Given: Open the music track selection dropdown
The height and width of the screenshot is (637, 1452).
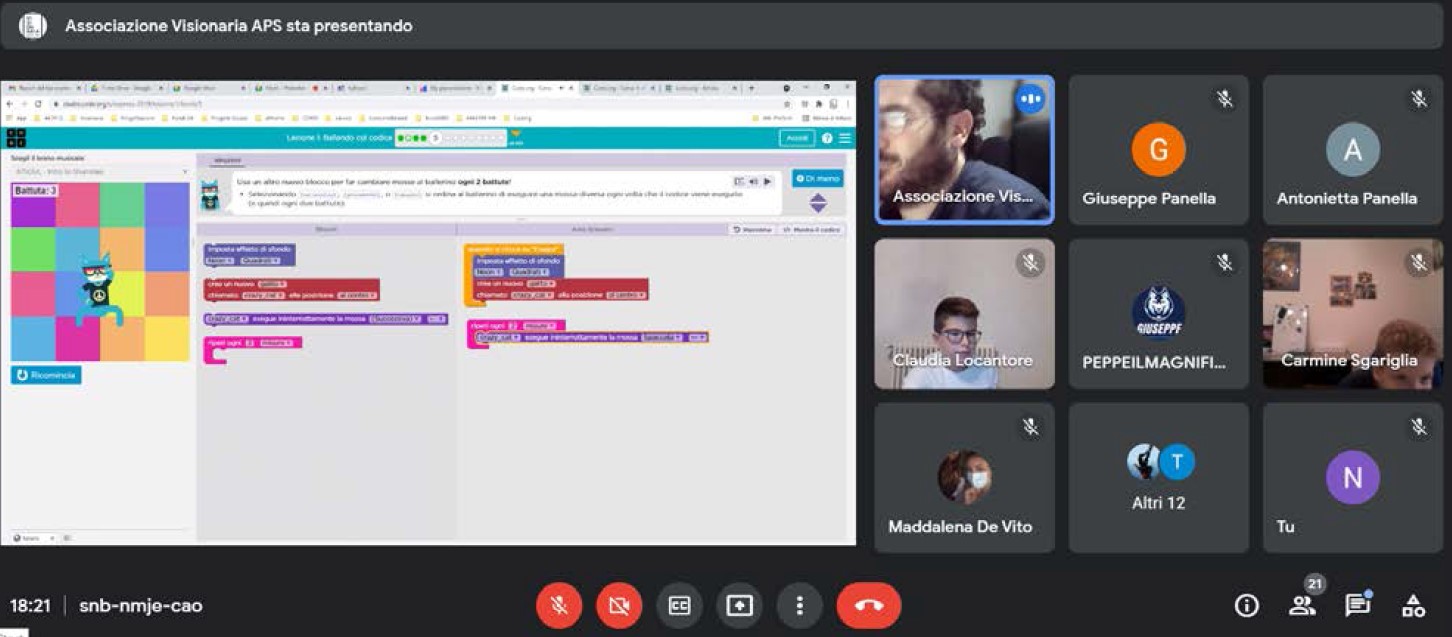Looking at the screenshot, I should point(99,172).
